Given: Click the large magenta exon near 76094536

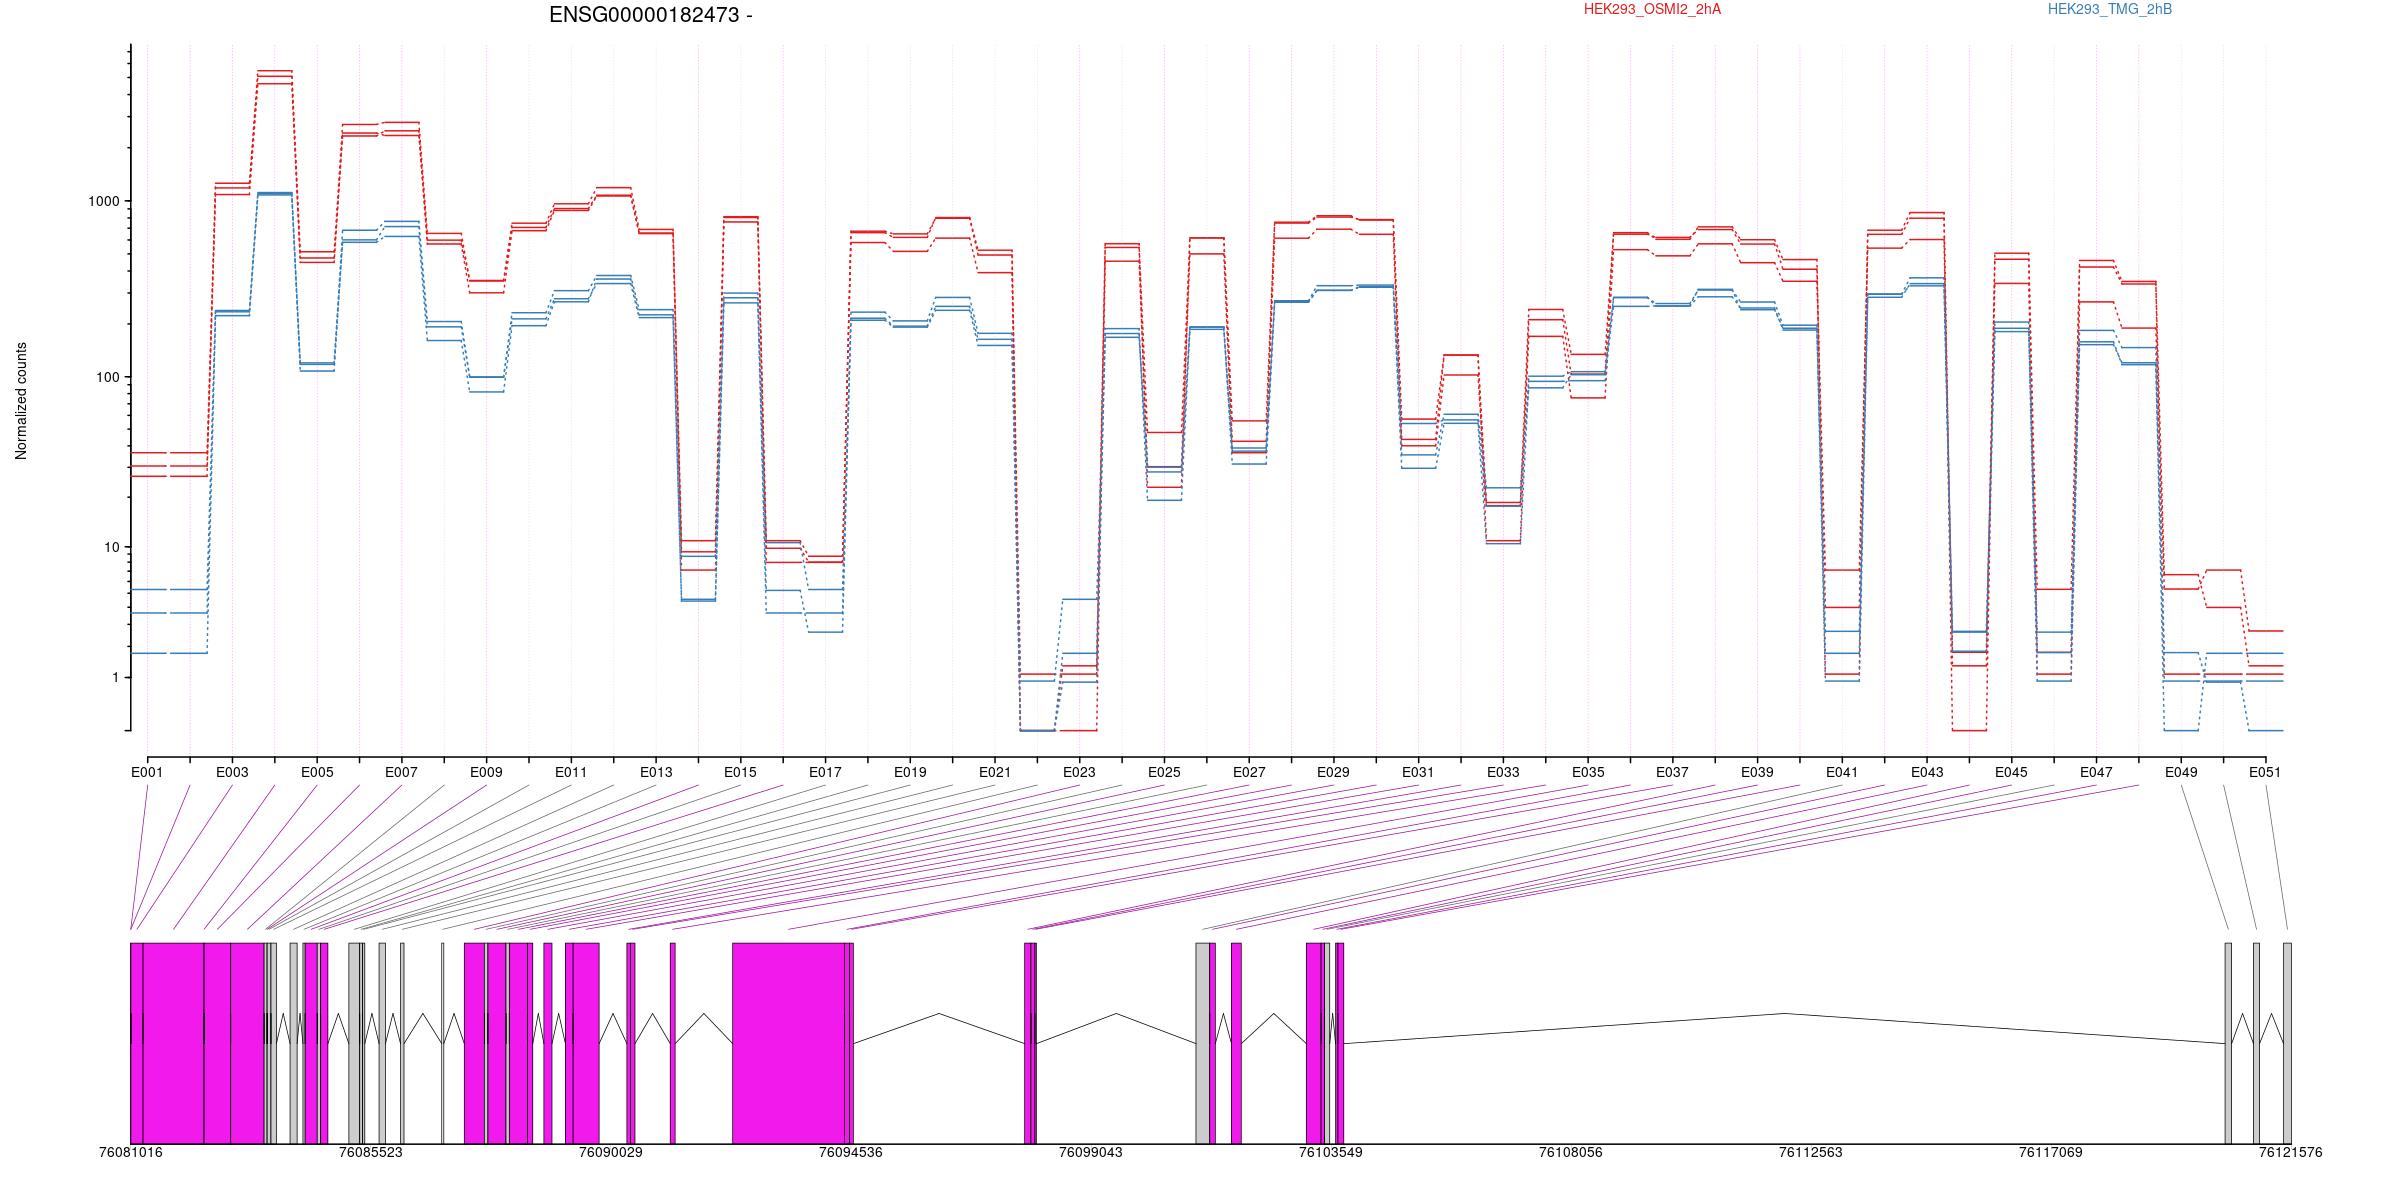Looking at the screenshot, I should [x=789, y=1043].
